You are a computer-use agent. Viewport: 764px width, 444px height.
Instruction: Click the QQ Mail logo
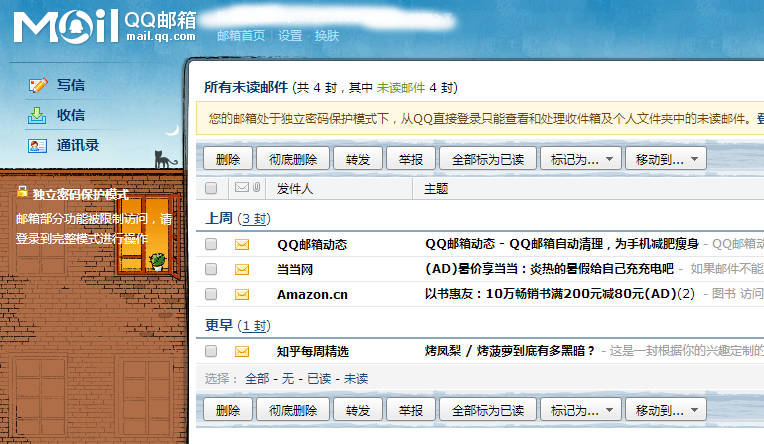105,26
